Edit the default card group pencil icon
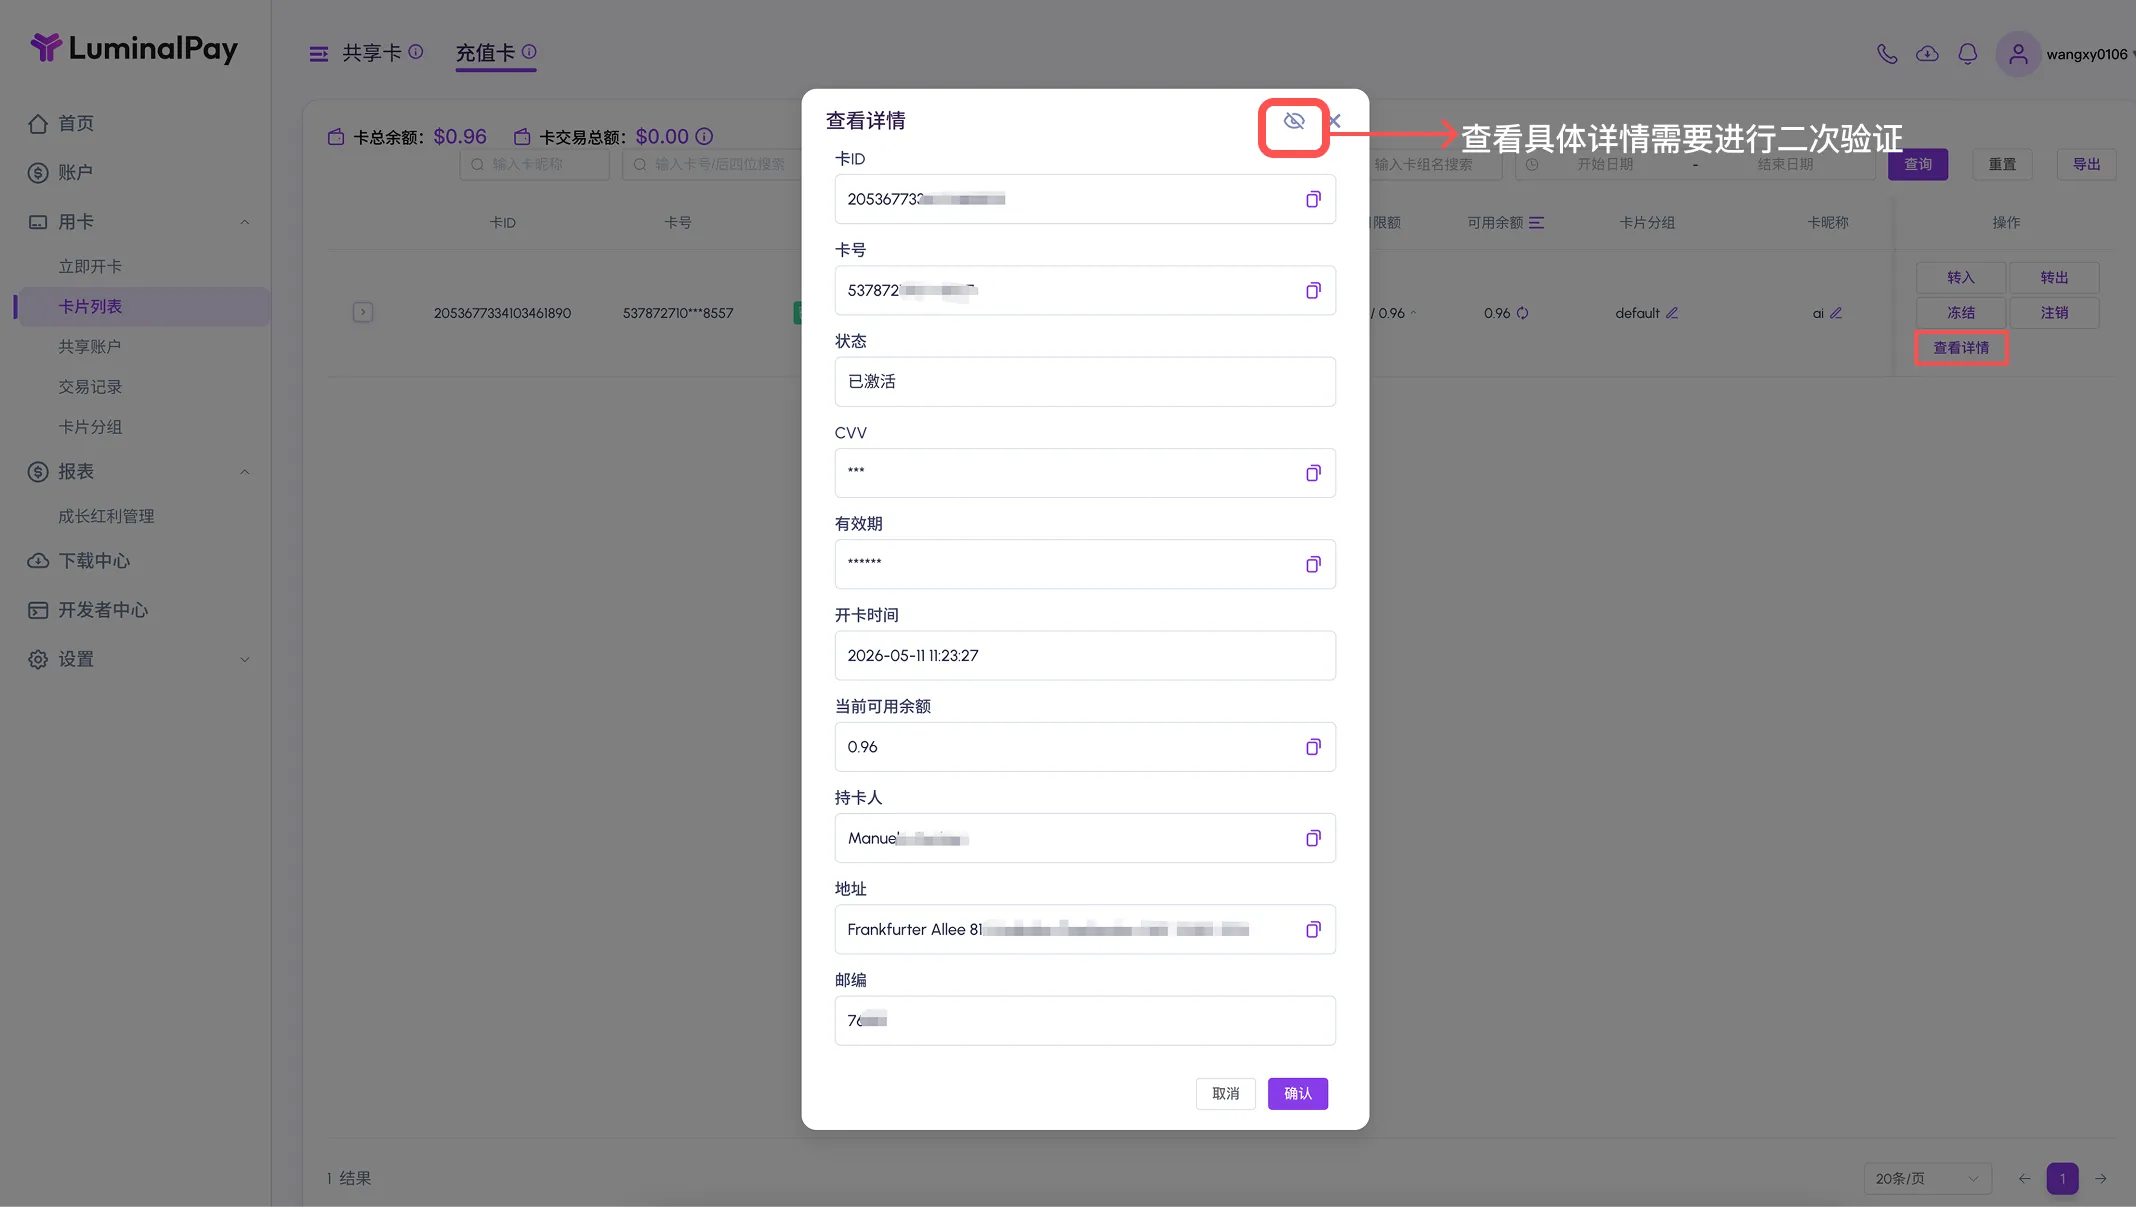Image resolution: width=2136 pixels, height=1207 pixels. click(1672, 313)
